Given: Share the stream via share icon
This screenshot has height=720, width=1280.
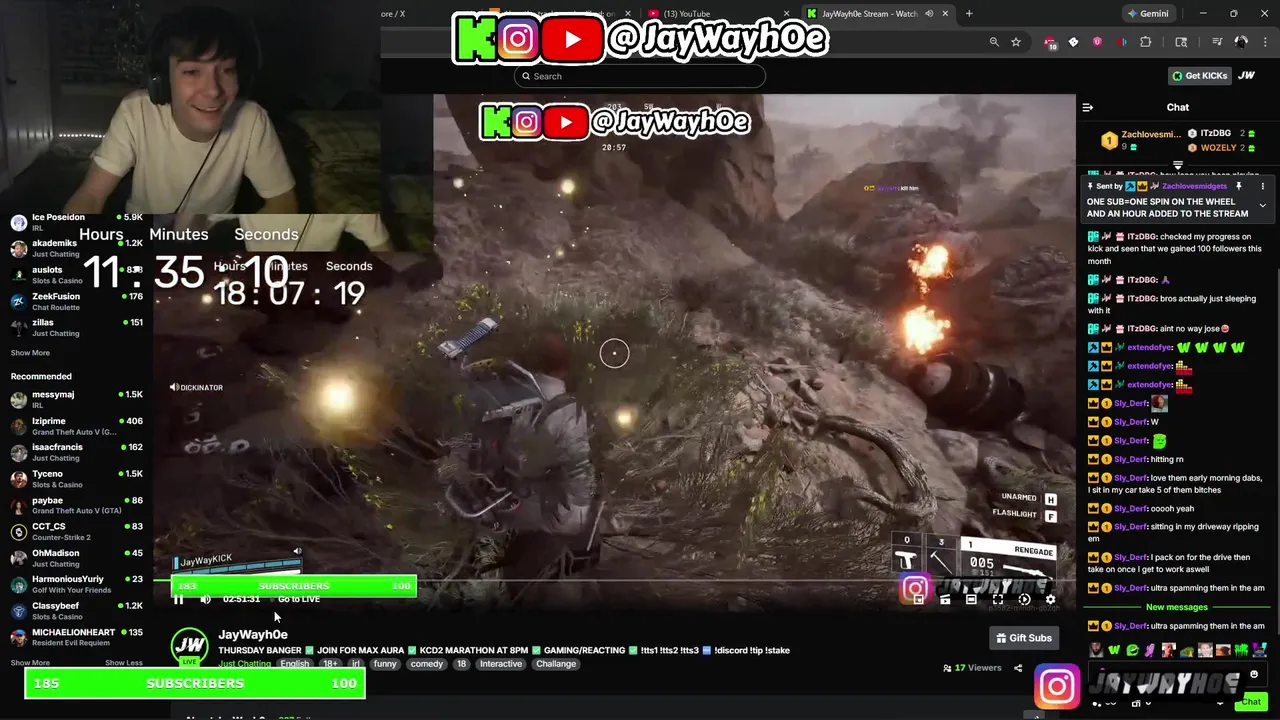Looking at the screenshot, I should [1018, 668].
